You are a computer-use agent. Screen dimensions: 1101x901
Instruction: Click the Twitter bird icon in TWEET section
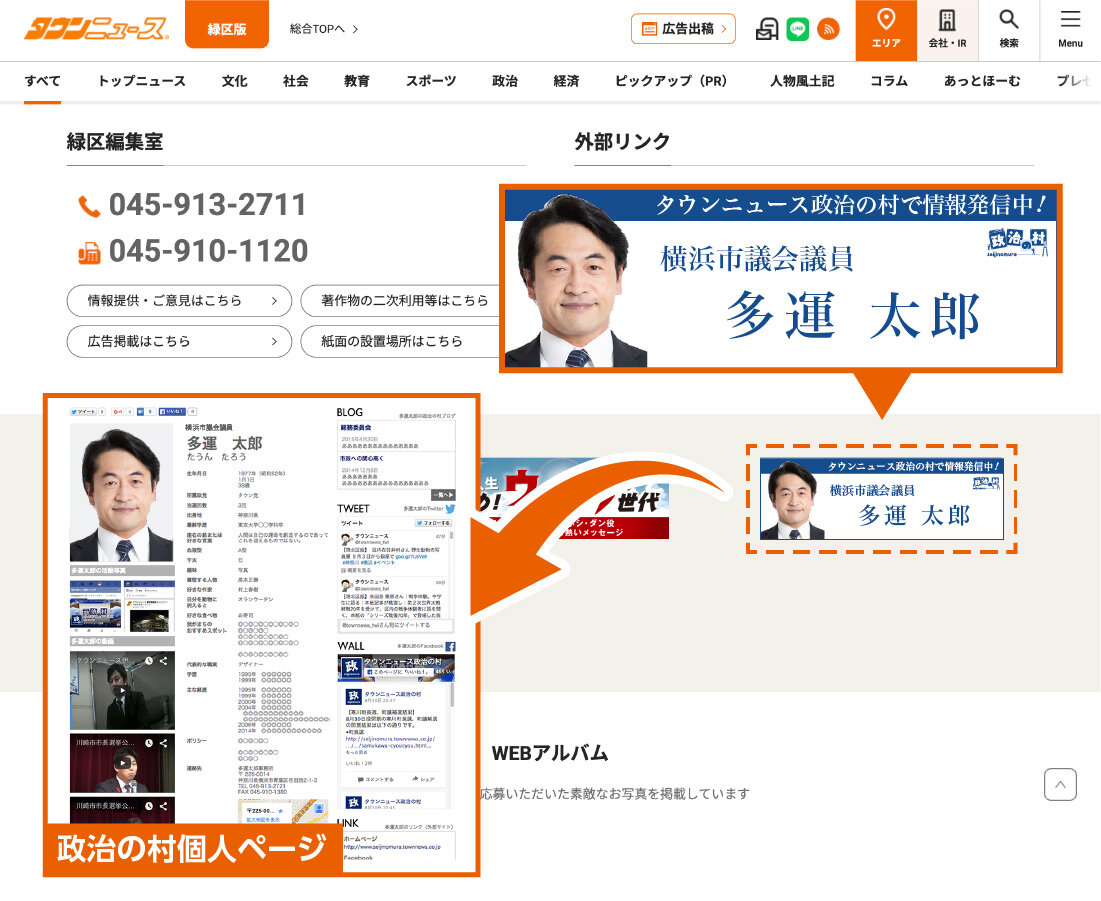pyautogui.click(x=448, y=508)
